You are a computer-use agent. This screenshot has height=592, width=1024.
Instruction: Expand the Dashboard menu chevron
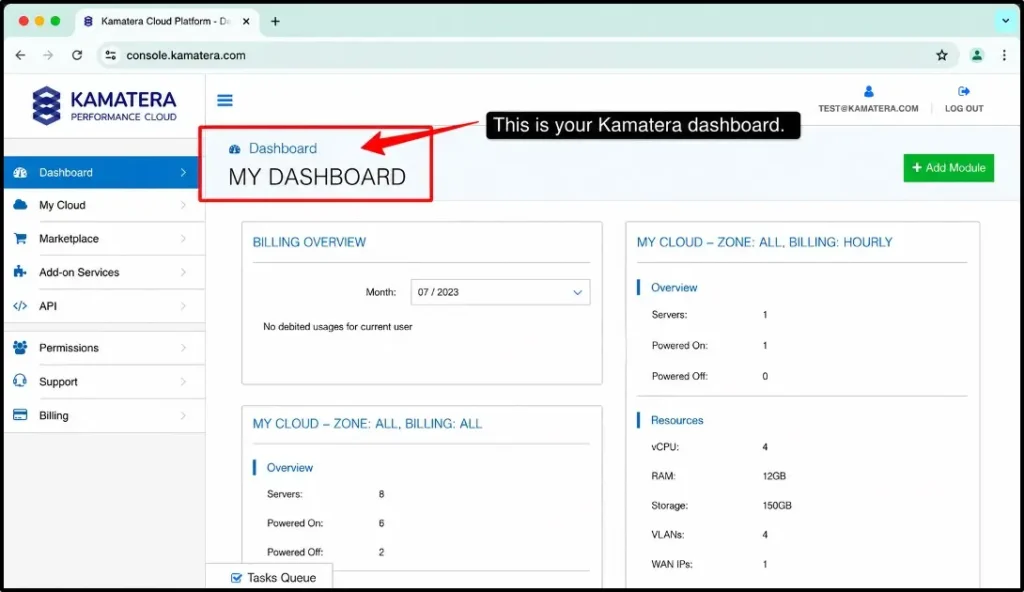184,173
